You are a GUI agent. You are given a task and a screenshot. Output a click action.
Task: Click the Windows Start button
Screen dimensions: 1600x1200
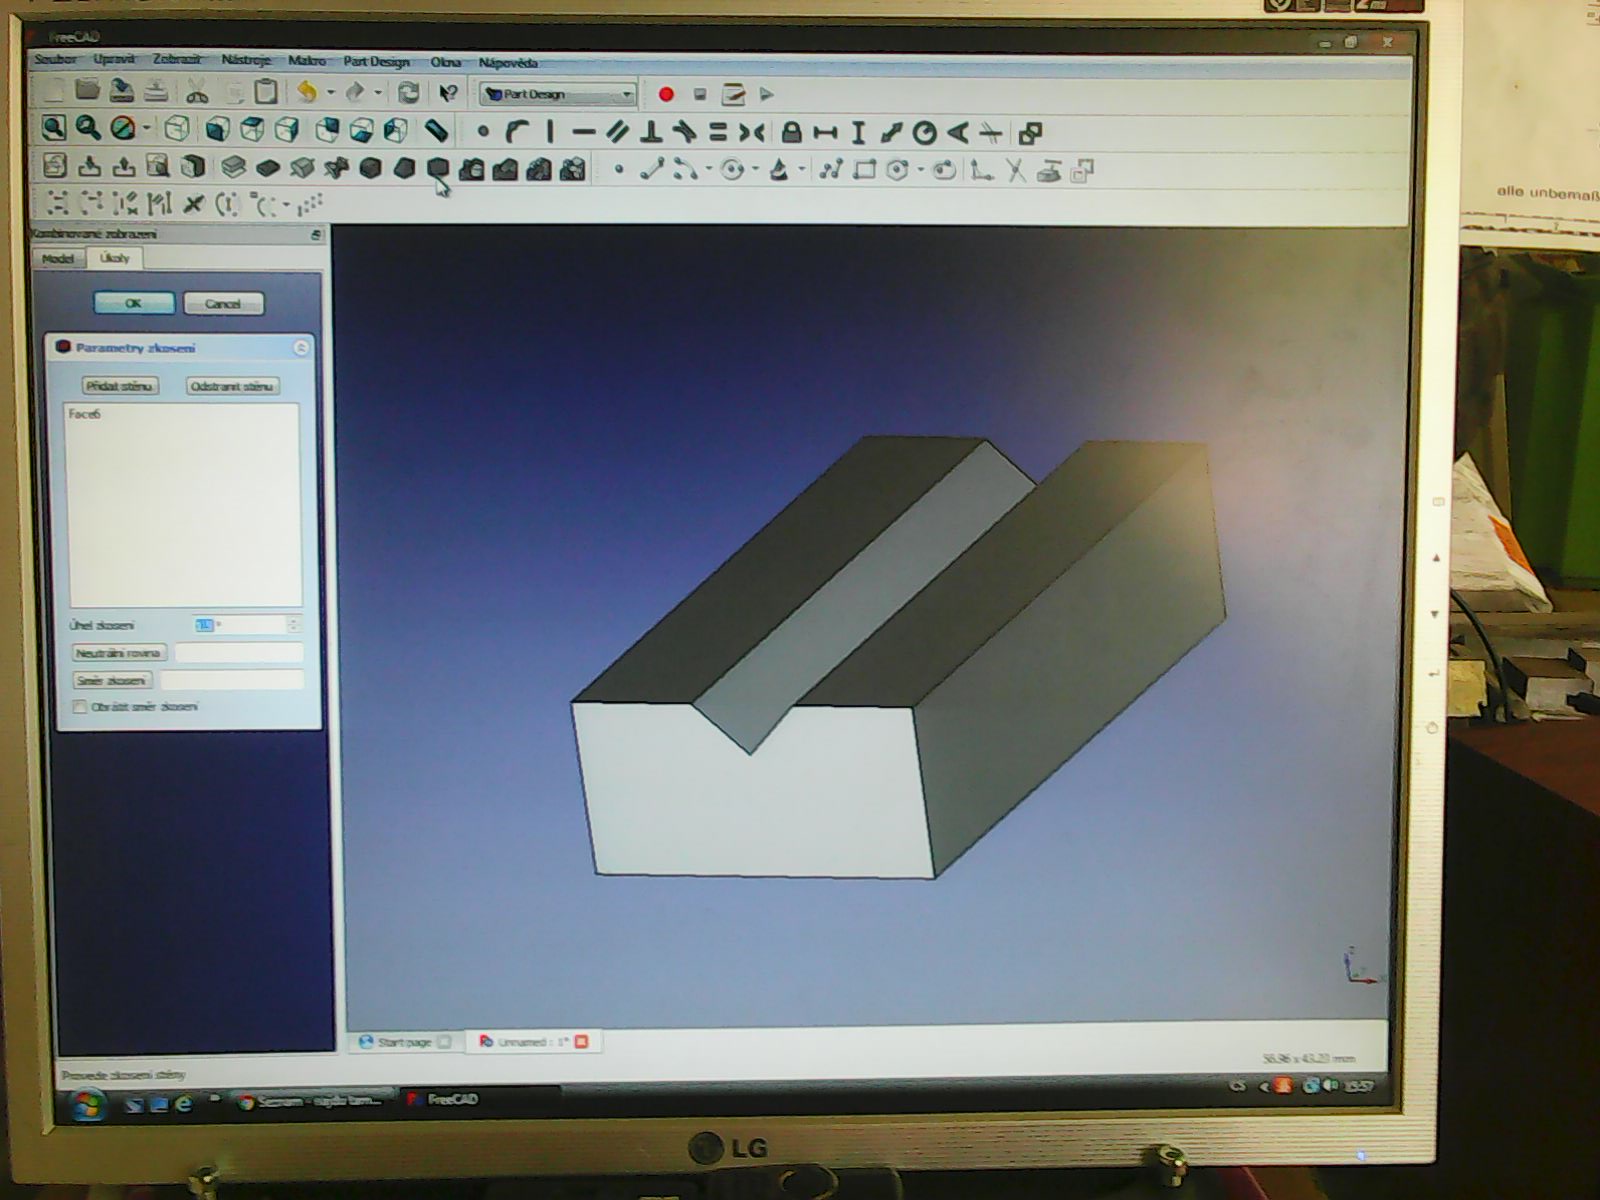pyautogui.click(x=86, y=1104)
